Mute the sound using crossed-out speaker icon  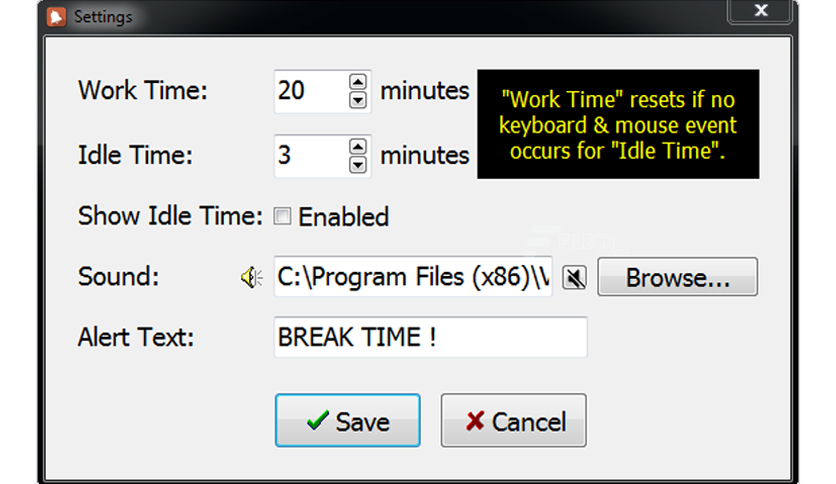(x=575, y=277)
